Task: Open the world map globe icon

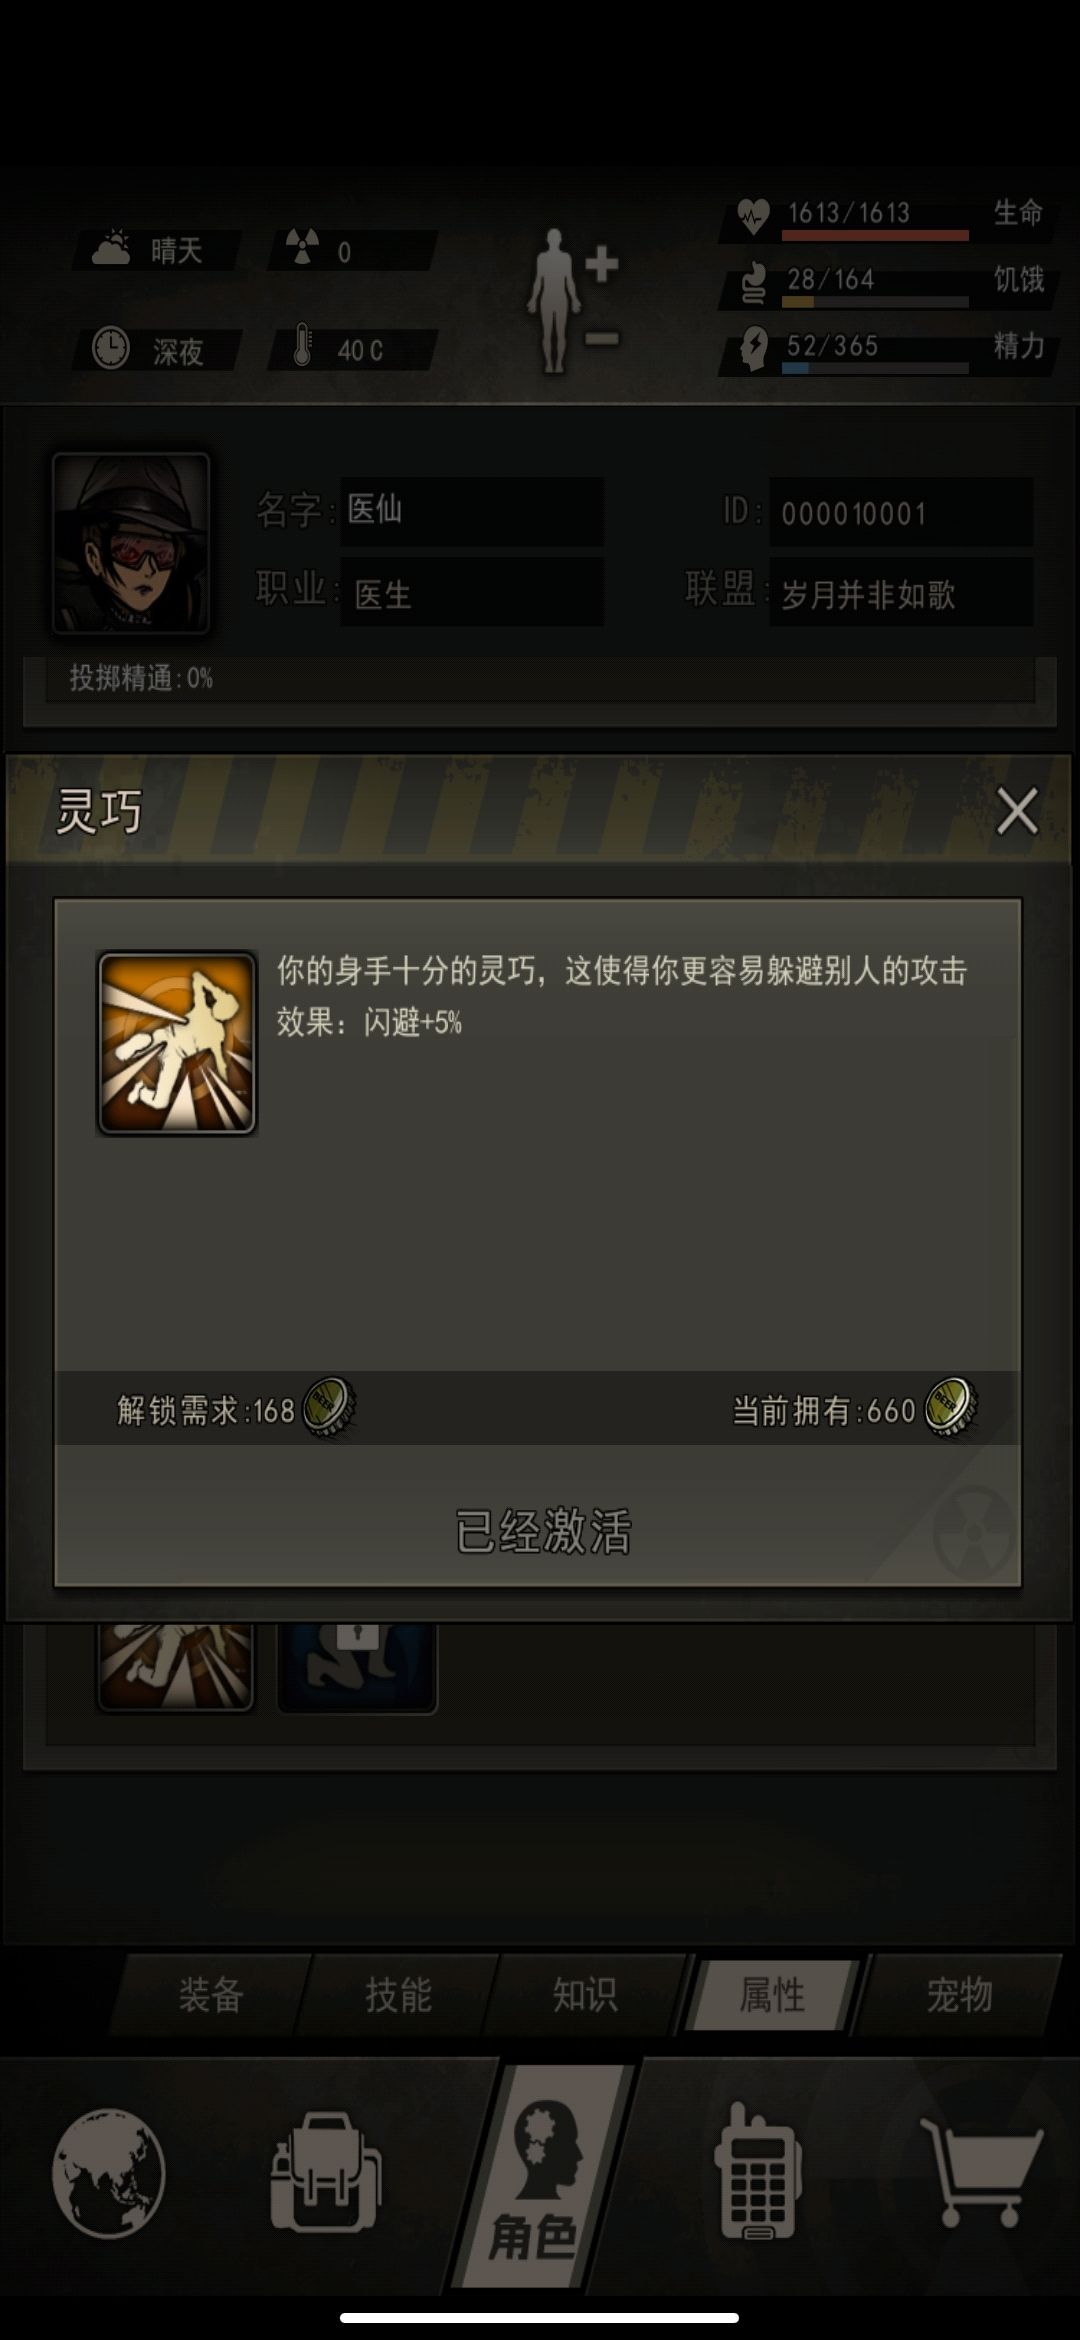Action: [x=108, y=2172]
